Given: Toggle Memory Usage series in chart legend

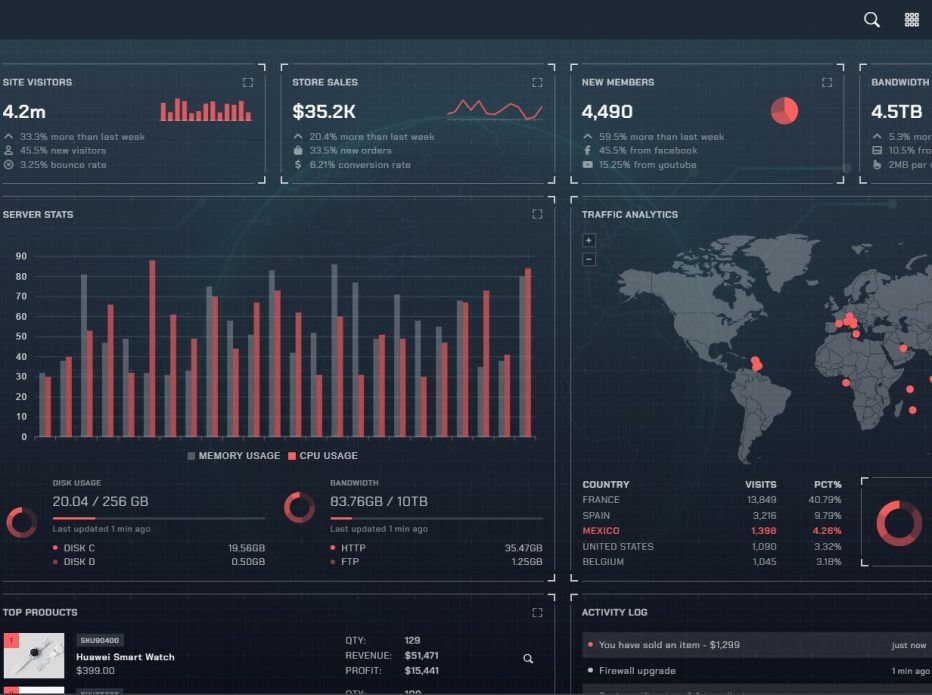Looking at the screenshot, I should tap(234, 456).
